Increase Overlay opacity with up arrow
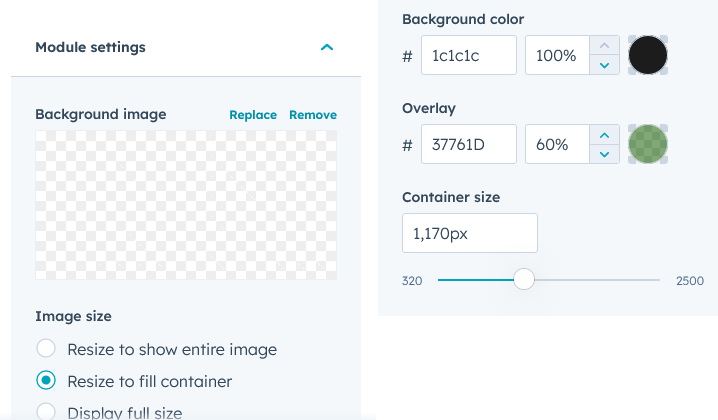The height and width of the screenshot is (420, 718). 603,135
